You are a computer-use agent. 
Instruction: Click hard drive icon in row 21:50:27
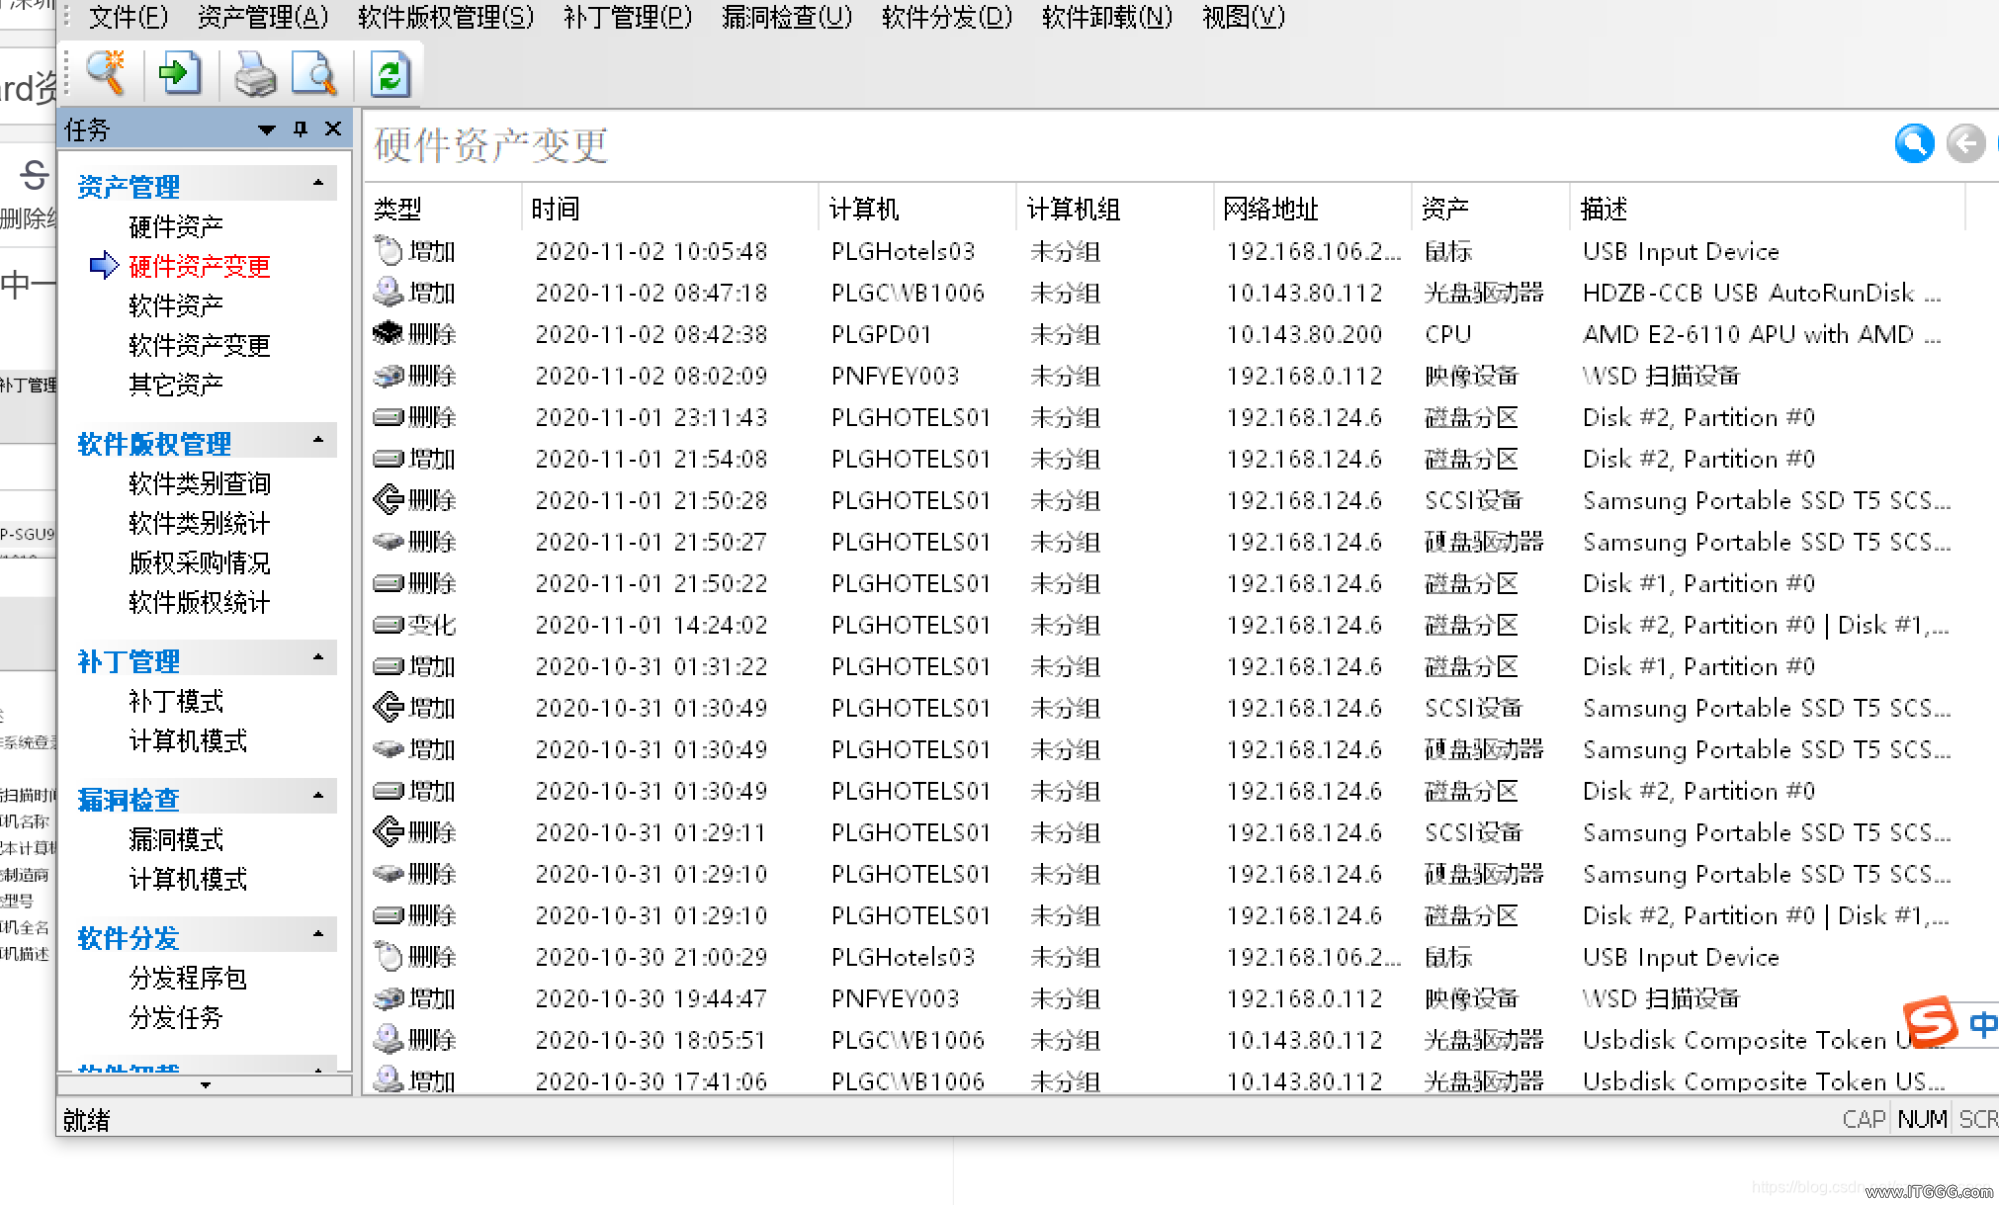[388, 541]
